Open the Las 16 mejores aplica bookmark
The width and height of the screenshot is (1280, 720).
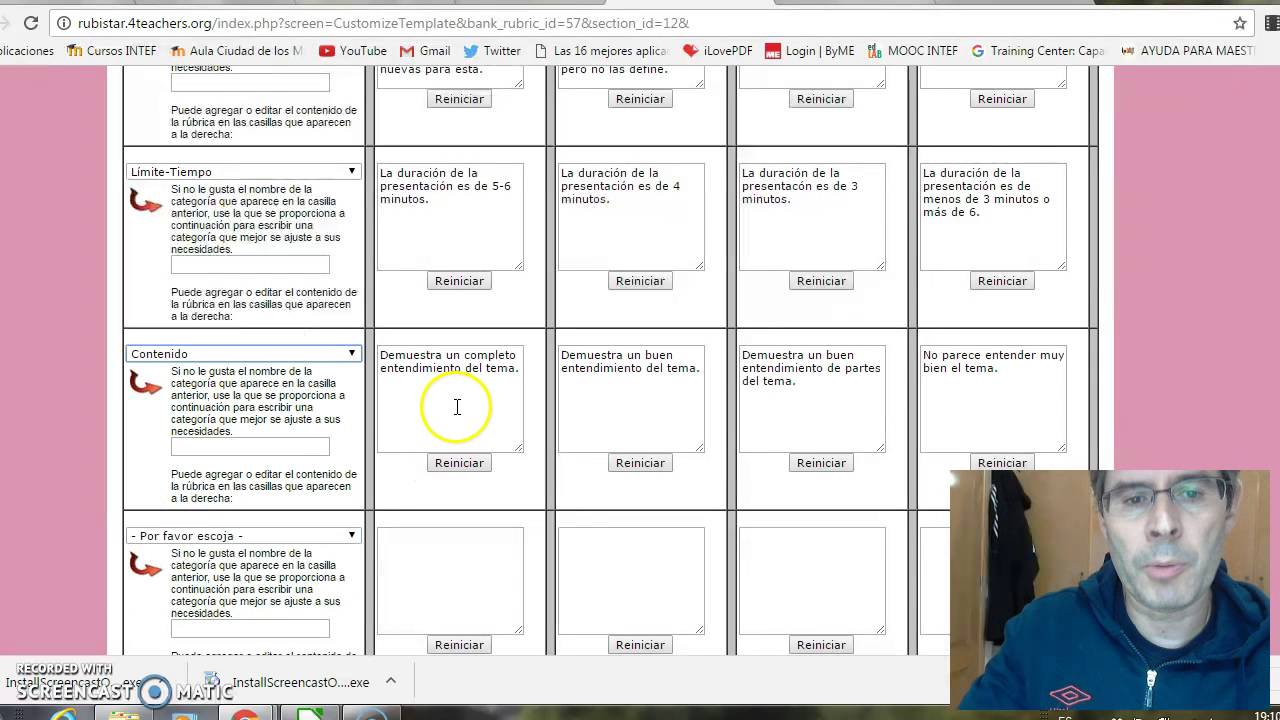[x=602, y=50]
